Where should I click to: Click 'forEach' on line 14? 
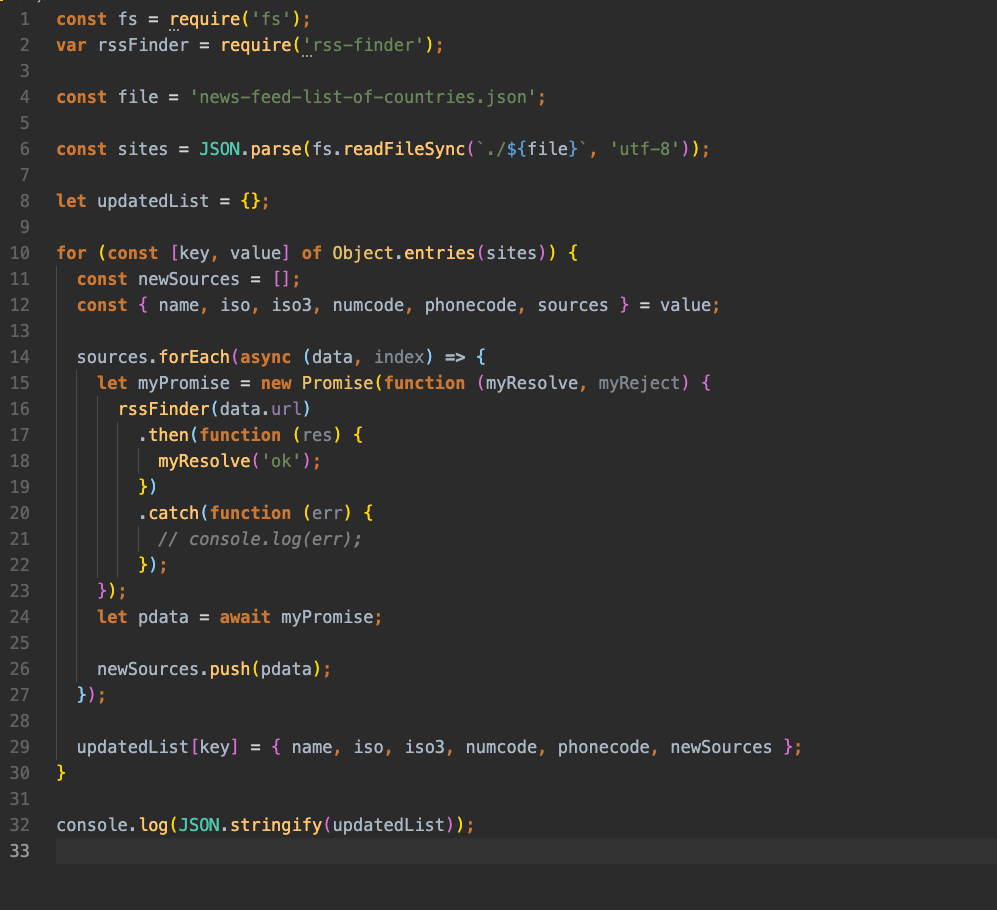(x=194, y=357)
